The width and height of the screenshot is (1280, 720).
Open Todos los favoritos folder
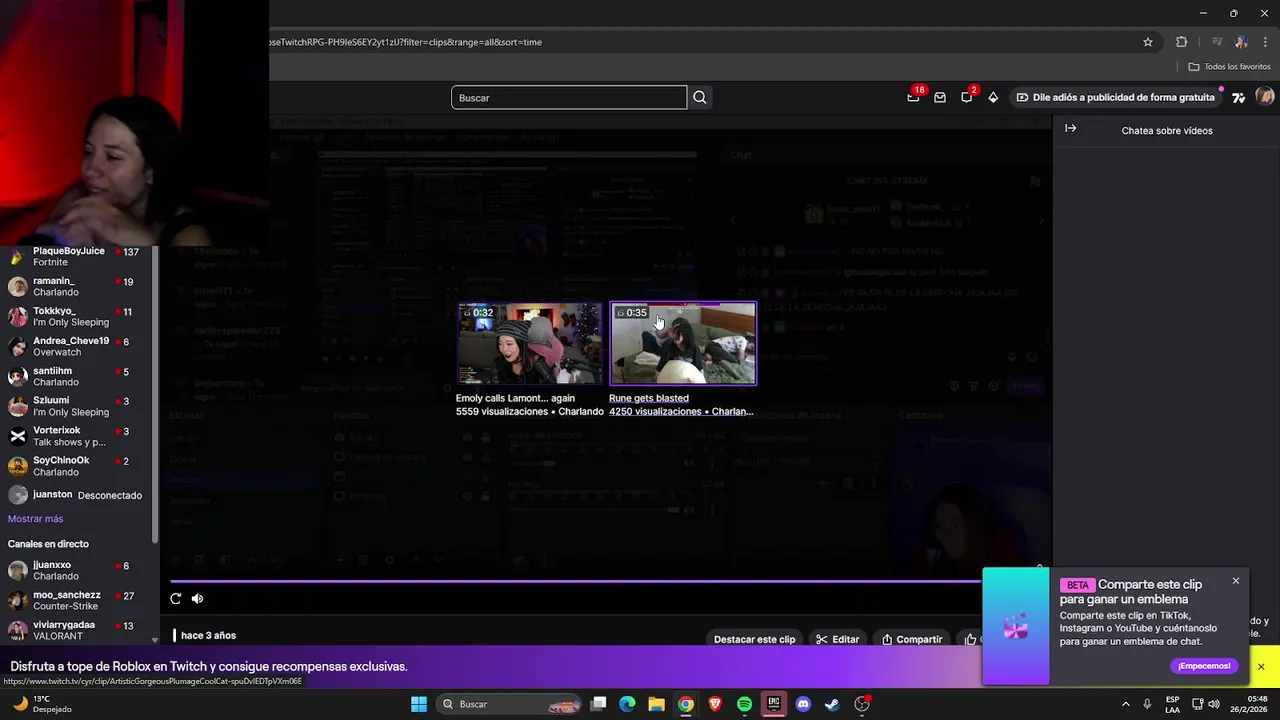1229,66
